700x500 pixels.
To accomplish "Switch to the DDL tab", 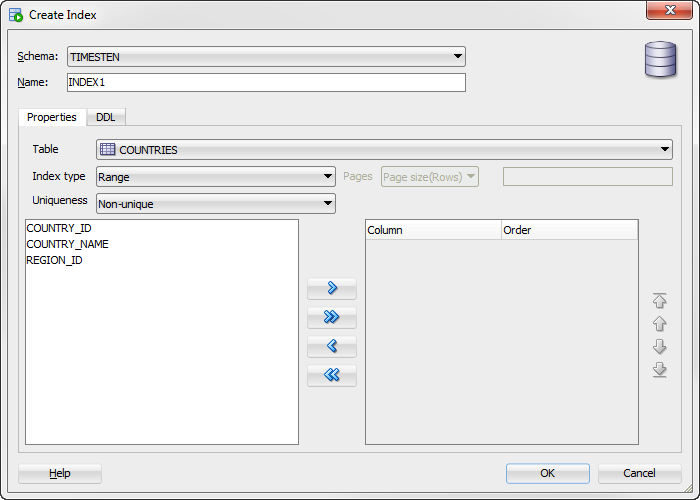I will (106, 117).
